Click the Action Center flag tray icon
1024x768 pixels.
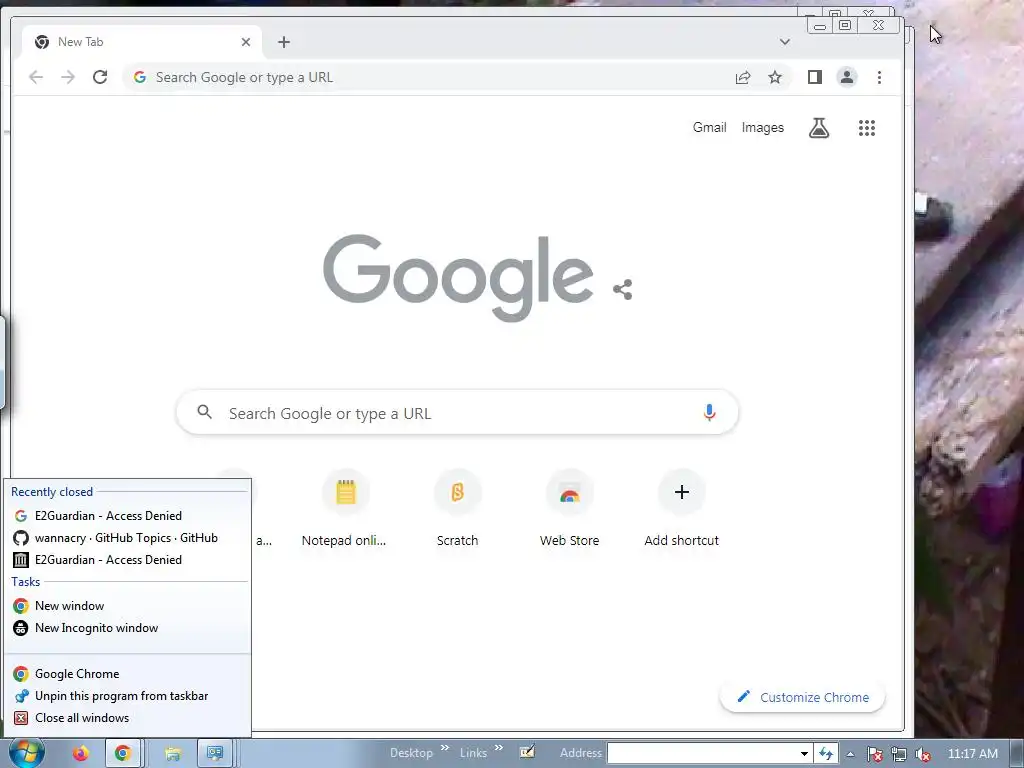tap(874, 754)
